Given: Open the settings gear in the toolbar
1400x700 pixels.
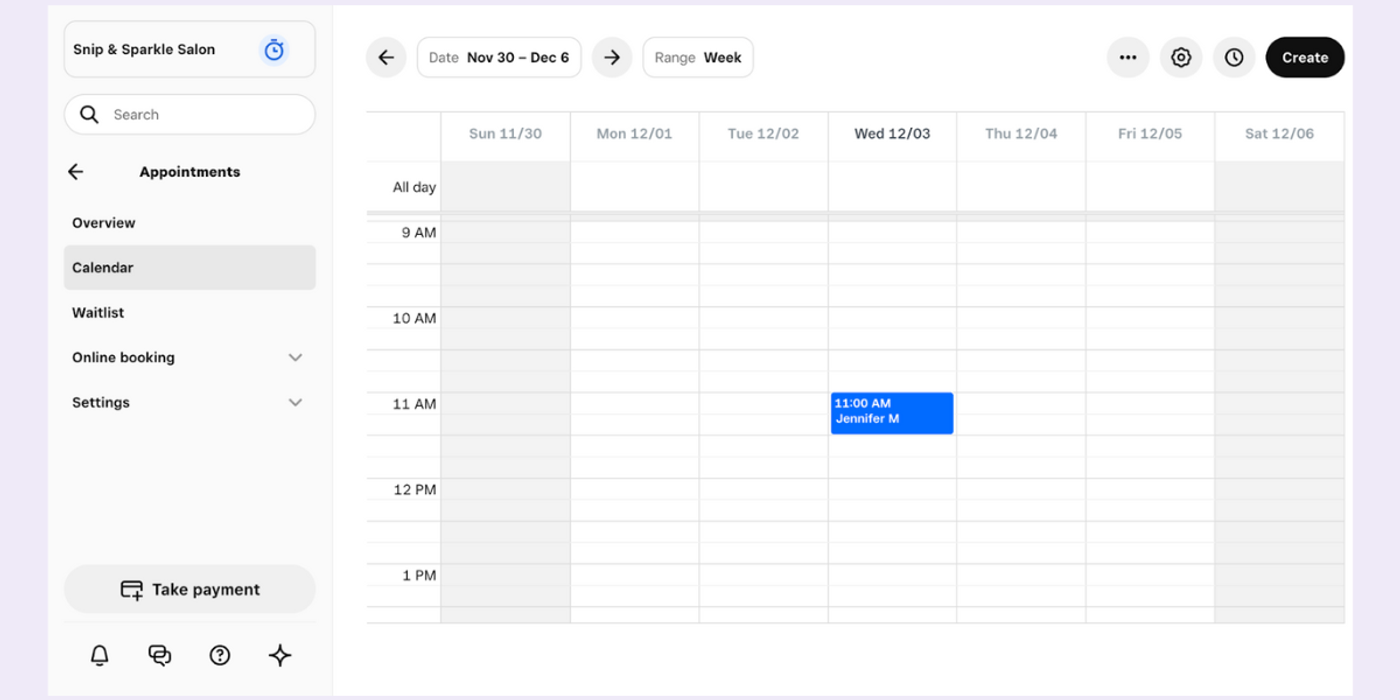Looking at the screenshot, I should point(1181,57).
